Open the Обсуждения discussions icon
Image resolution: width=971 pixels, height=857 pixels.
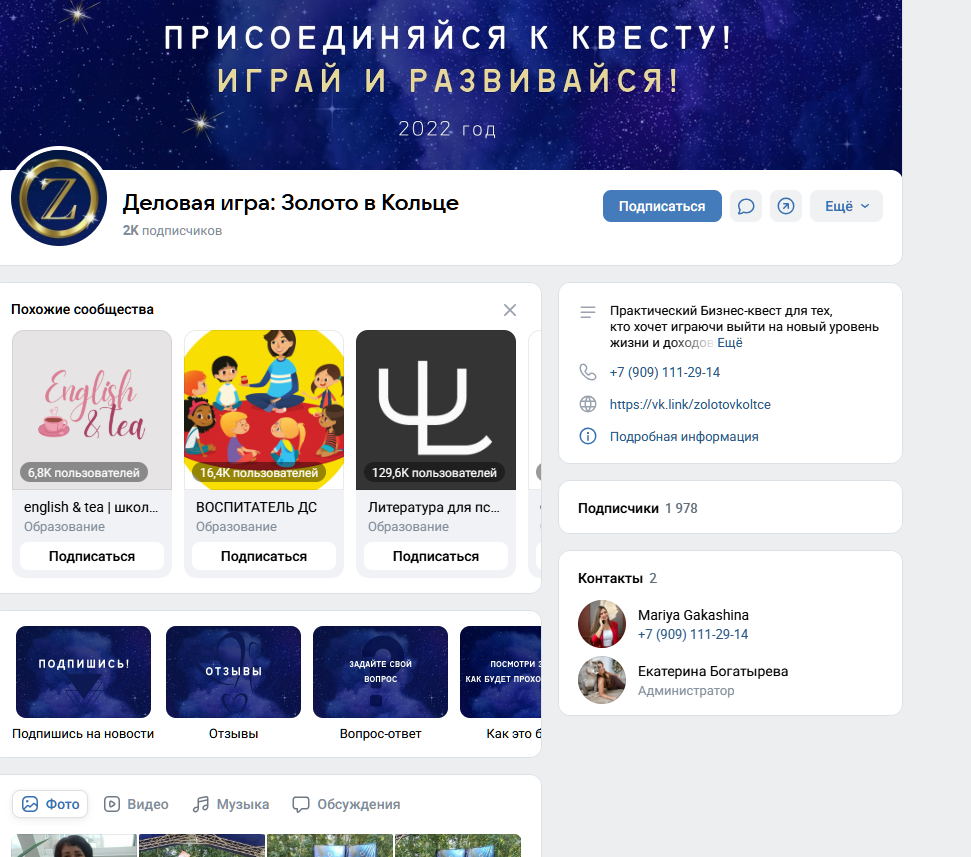click(301, 803)
